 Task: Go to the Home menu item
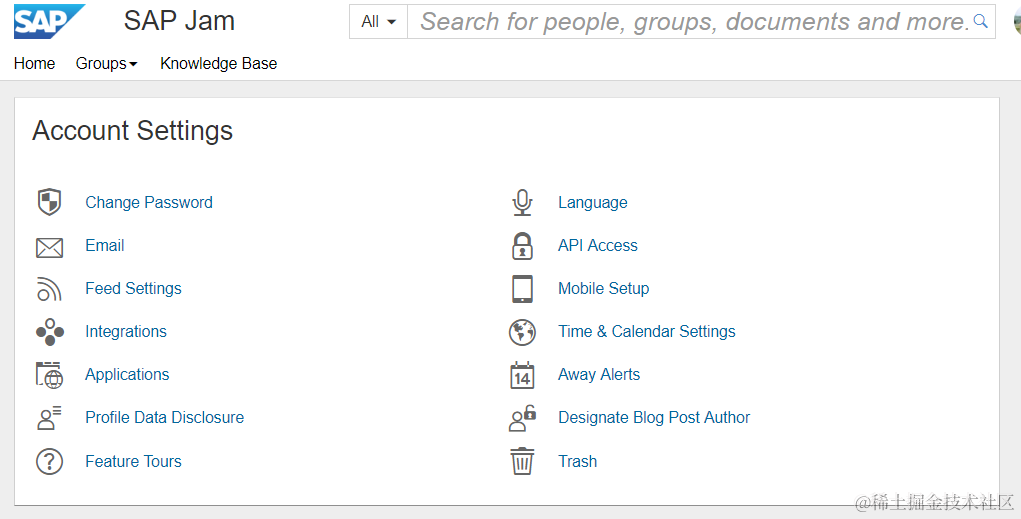click(34, 63)
